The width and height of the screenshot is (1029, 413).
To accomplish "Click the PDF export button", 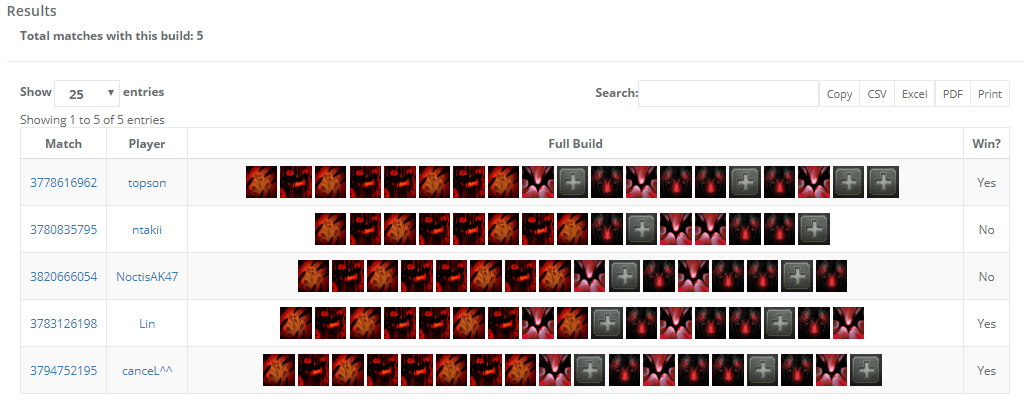I will click(952, 94).
